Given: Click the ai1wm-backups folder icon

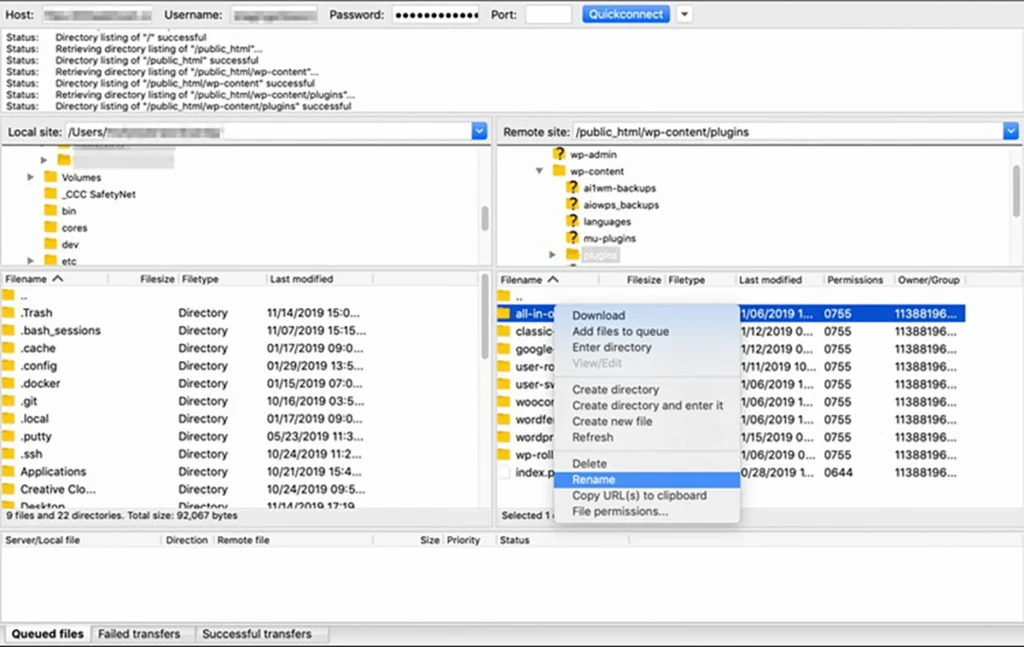Looking at the screenshot, I should (572, 188).
